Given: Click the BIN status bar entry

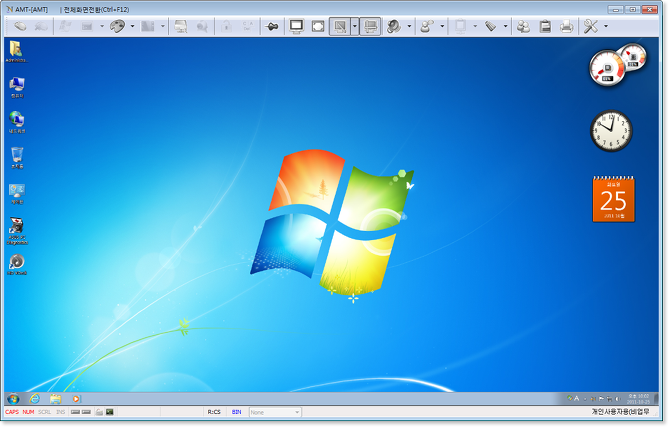Looking at the screenshot, I should click(x=236, y=412).
